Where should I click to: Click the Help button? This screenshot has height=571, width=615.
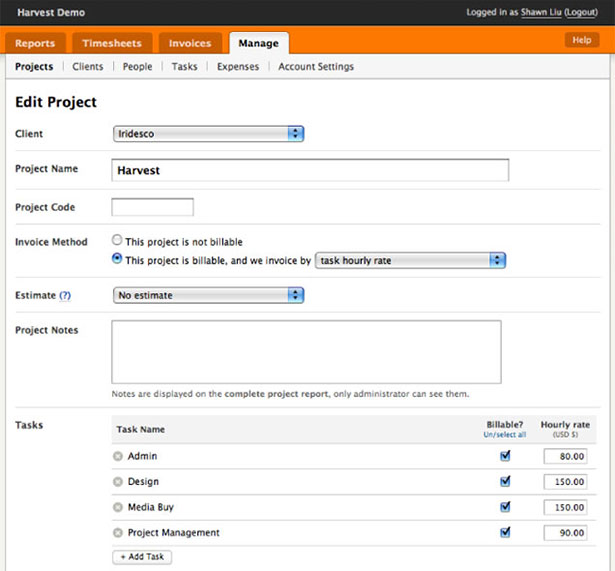coord(582,40)
